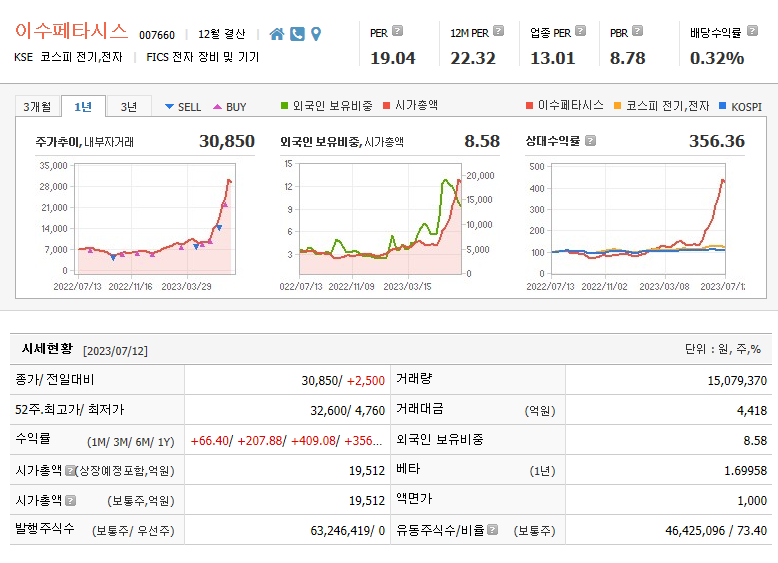Open the company homepage house icon
778x563 pixels.
click(277, 34)
